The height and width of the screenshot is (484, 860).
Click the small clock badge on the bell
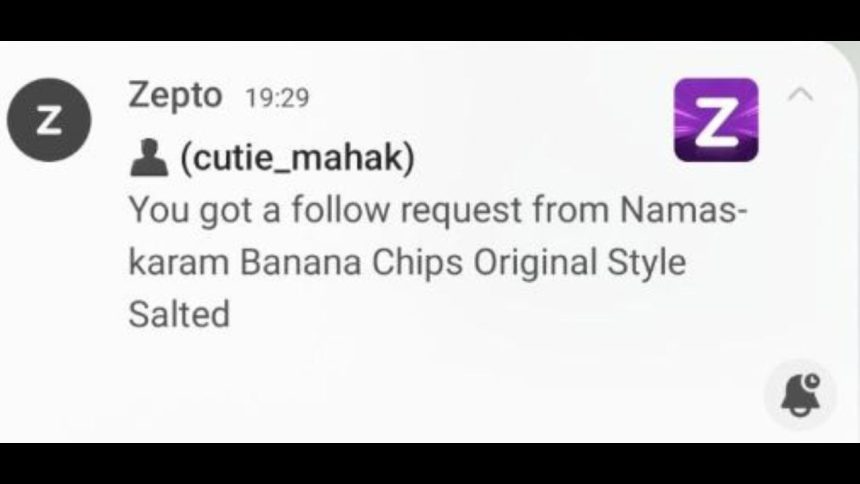(x=814, y=380)
